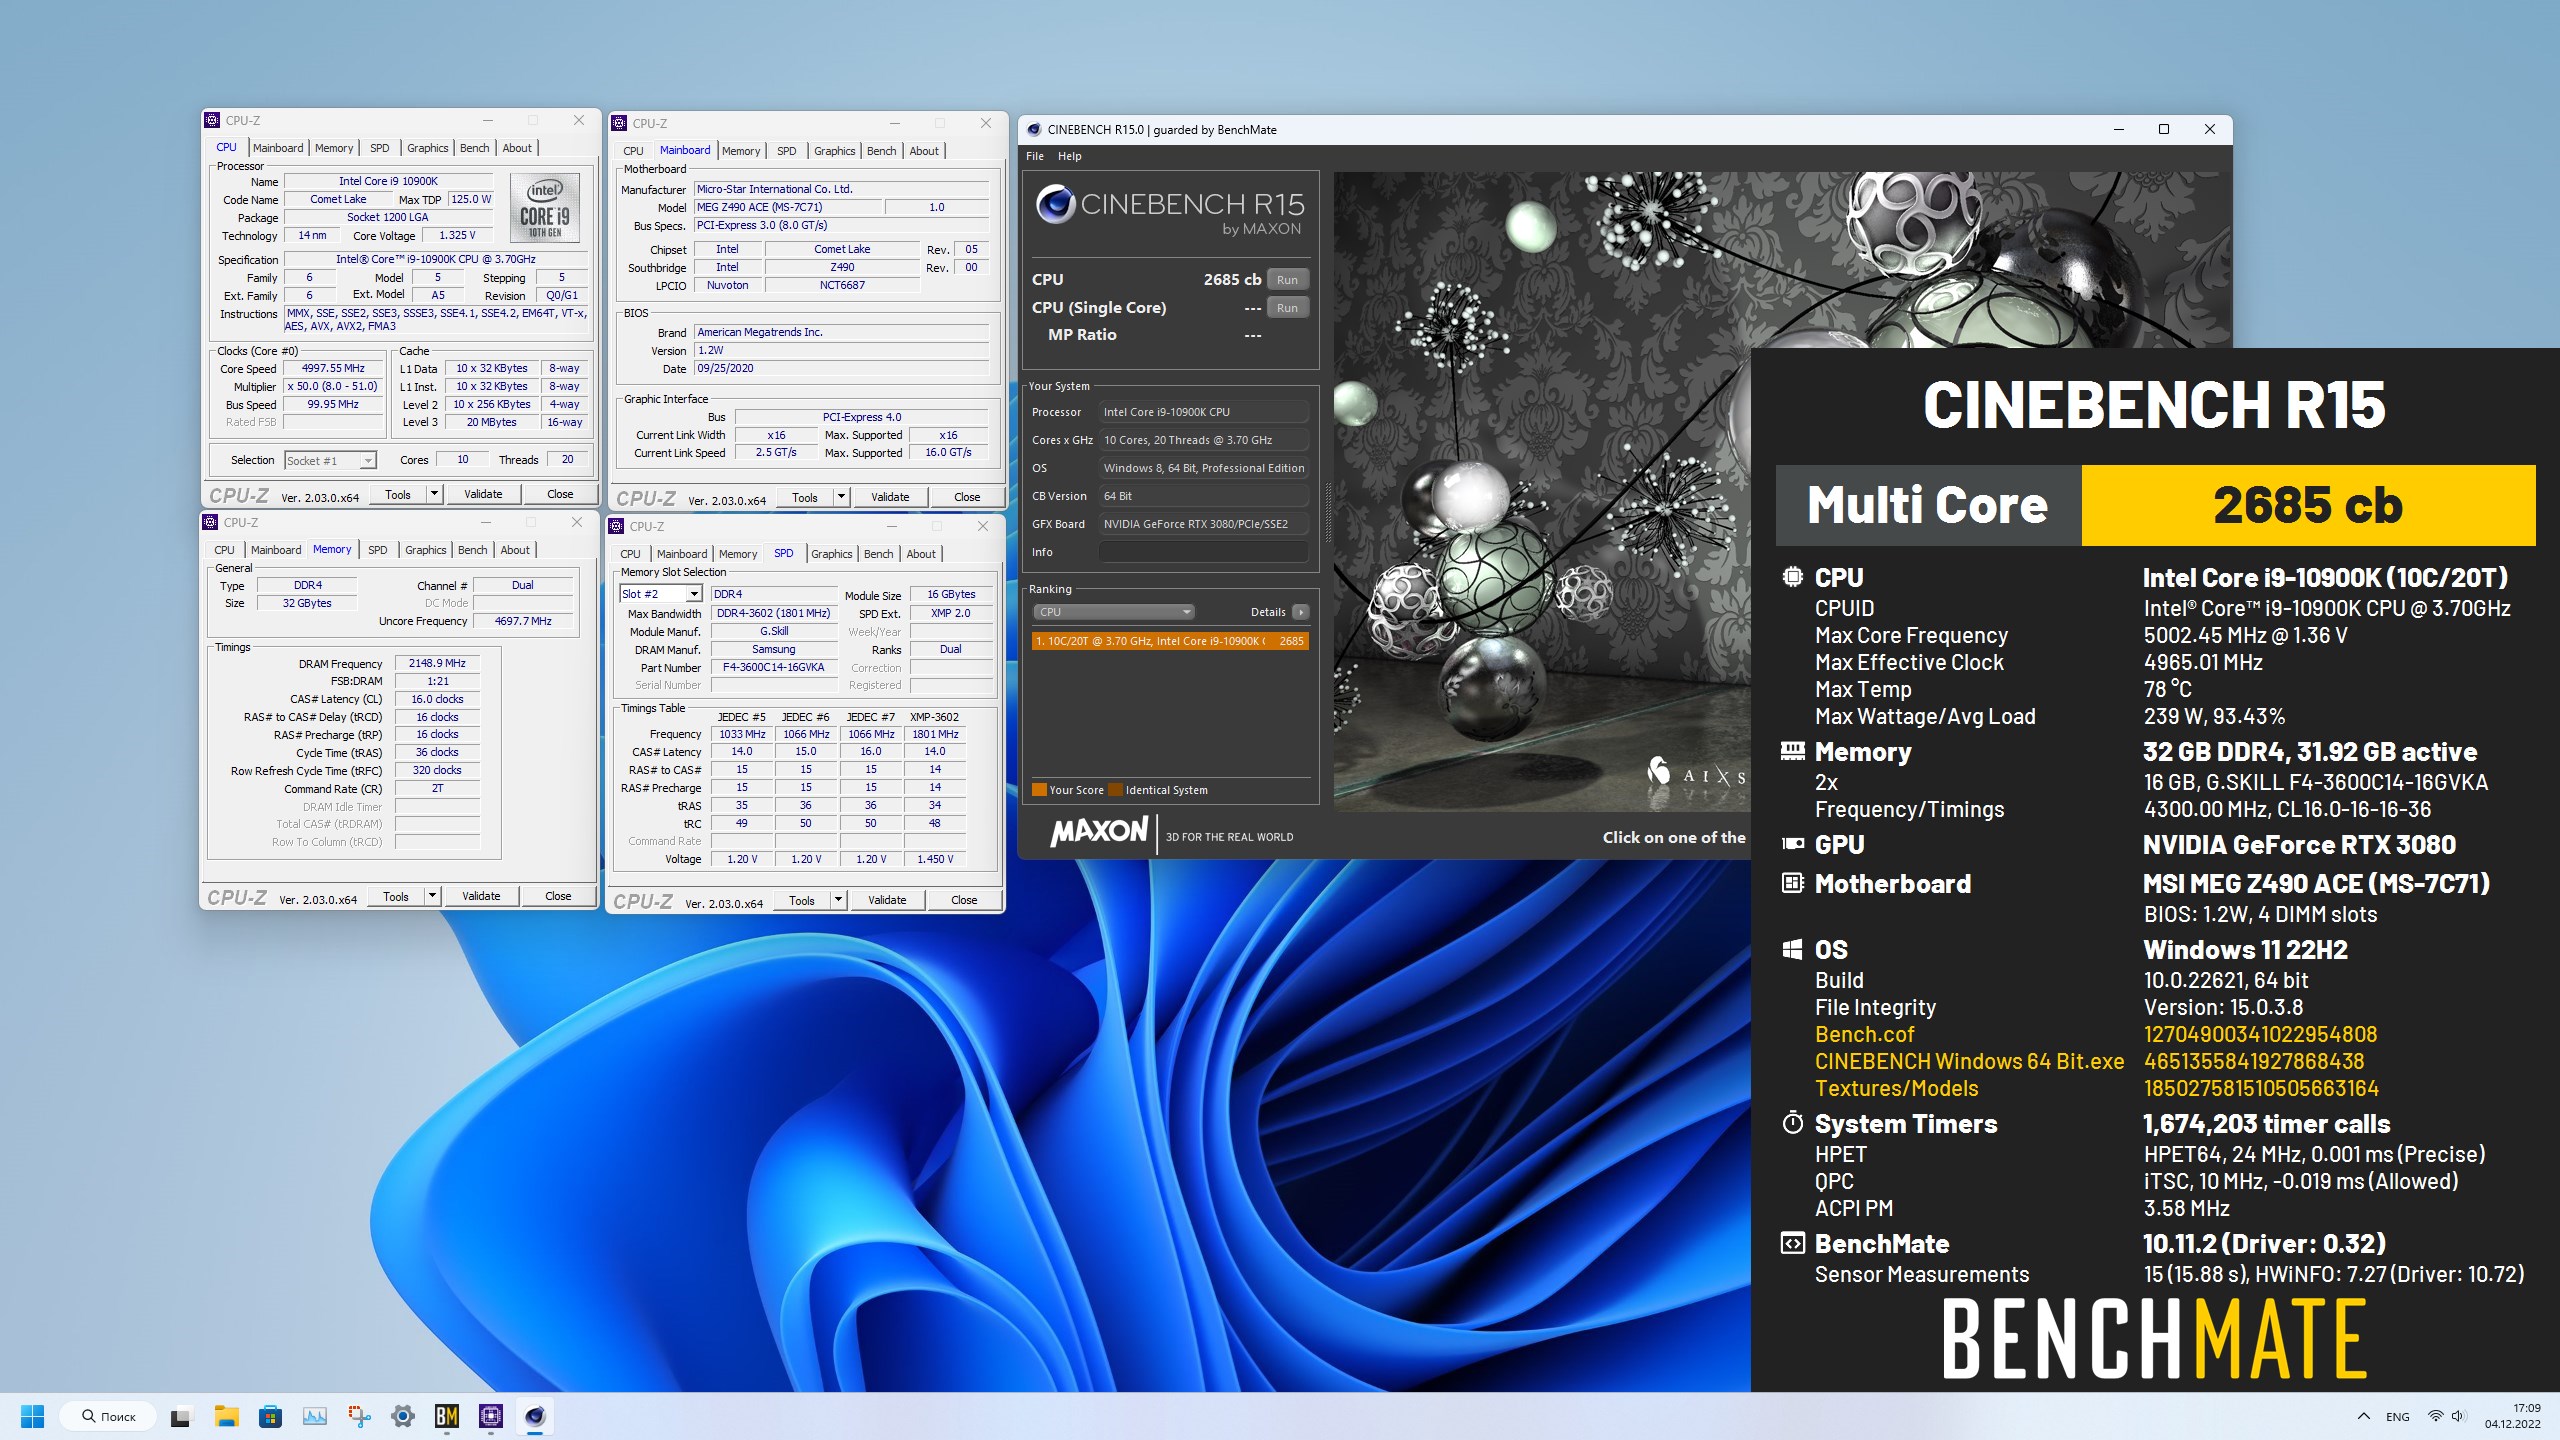This screenshot has width=2560, height=1440.
Task: Click the Cinebench R15 logo sphere
Action: pyautogui.click(x=1056, y=204)
